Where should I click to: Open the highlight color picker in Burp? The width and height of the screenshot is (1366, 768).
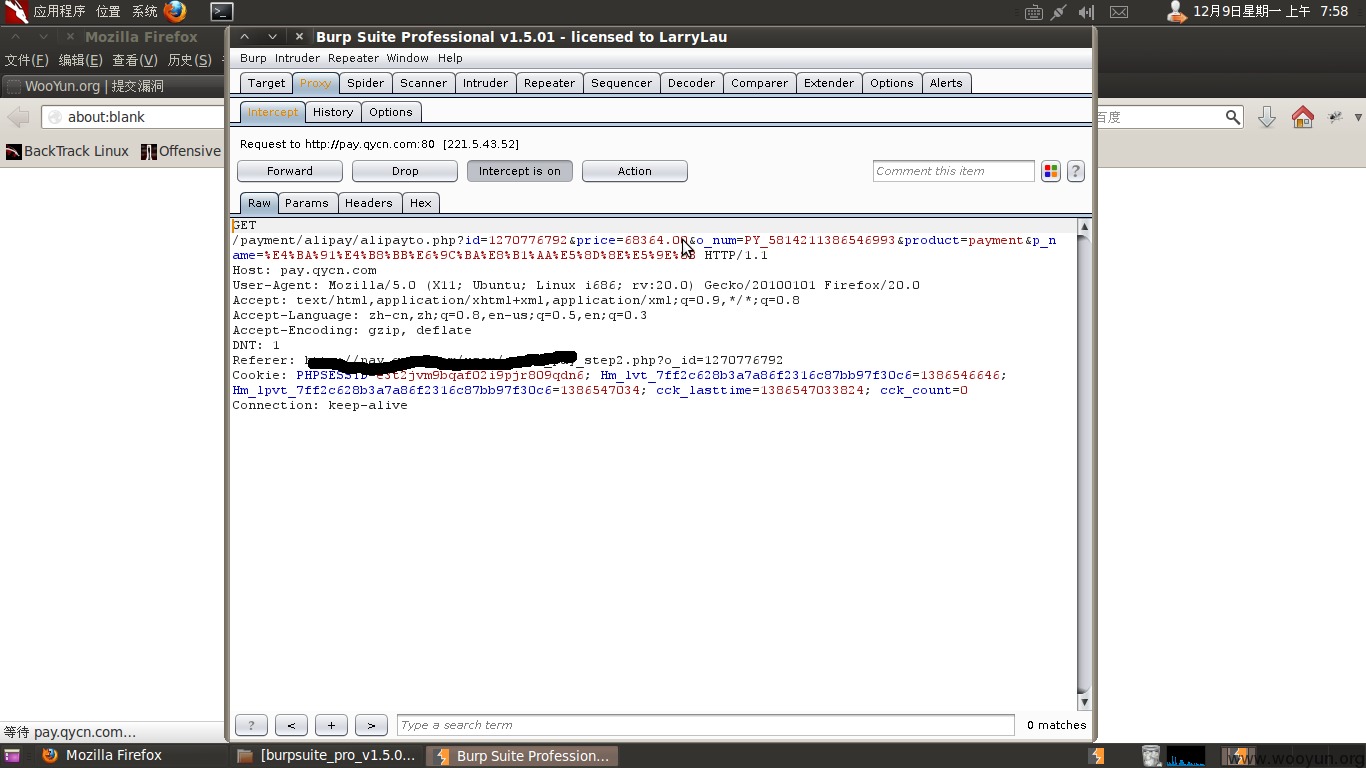[1051, 171]
